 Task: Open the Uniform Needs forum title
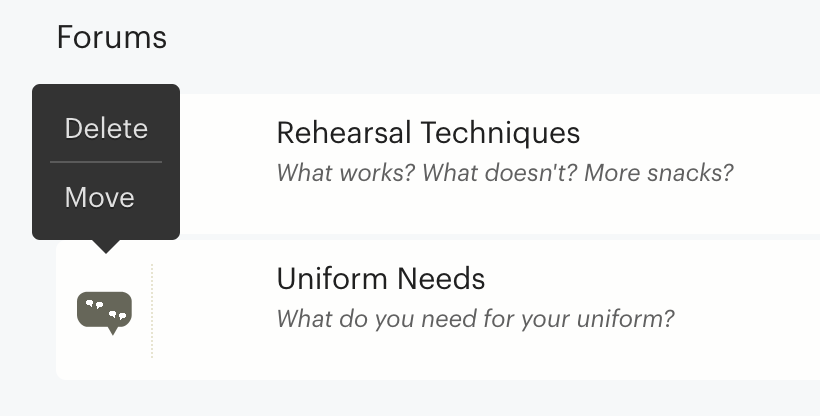point(381,278)
